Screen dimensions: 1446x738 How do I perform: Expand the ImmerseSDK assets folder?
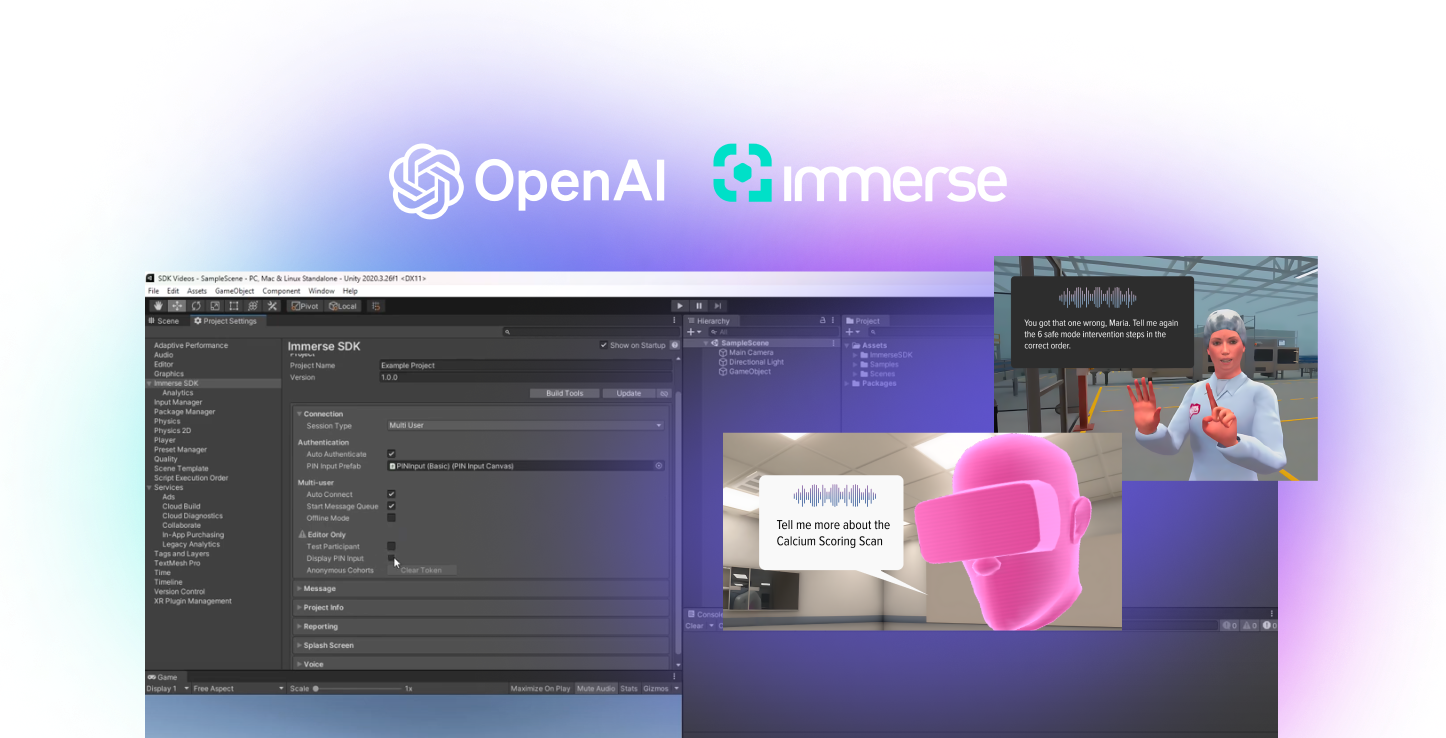click(x=855, y=355)
